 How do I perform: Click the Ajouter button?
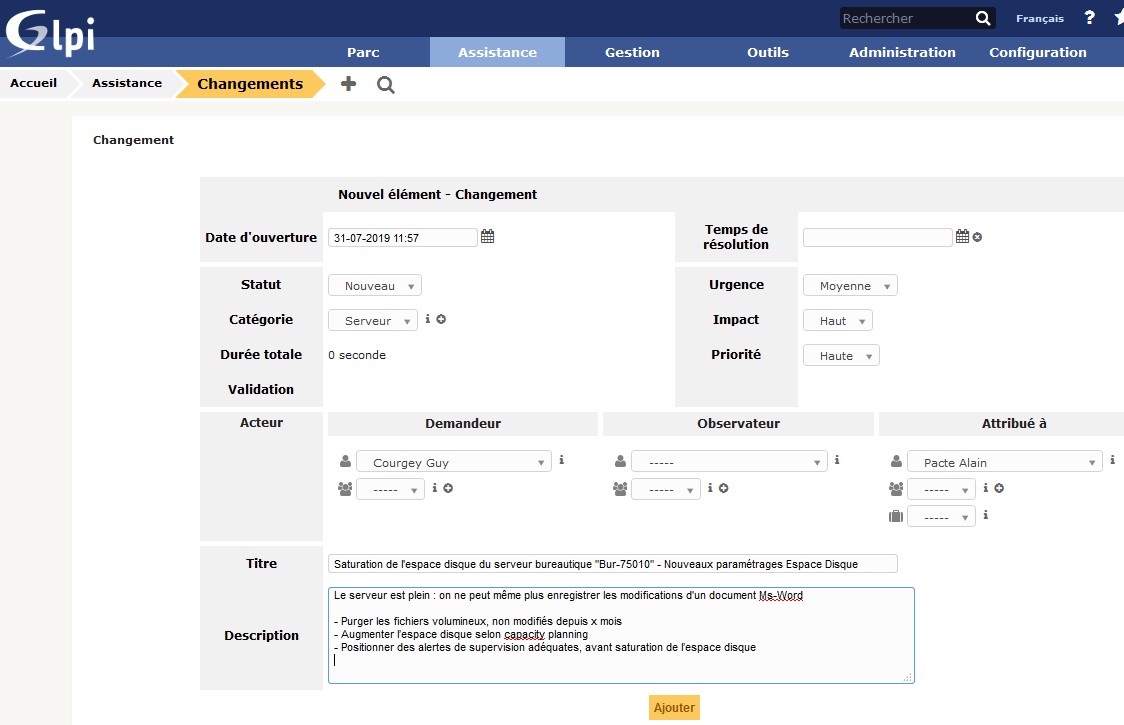[674, 708]
